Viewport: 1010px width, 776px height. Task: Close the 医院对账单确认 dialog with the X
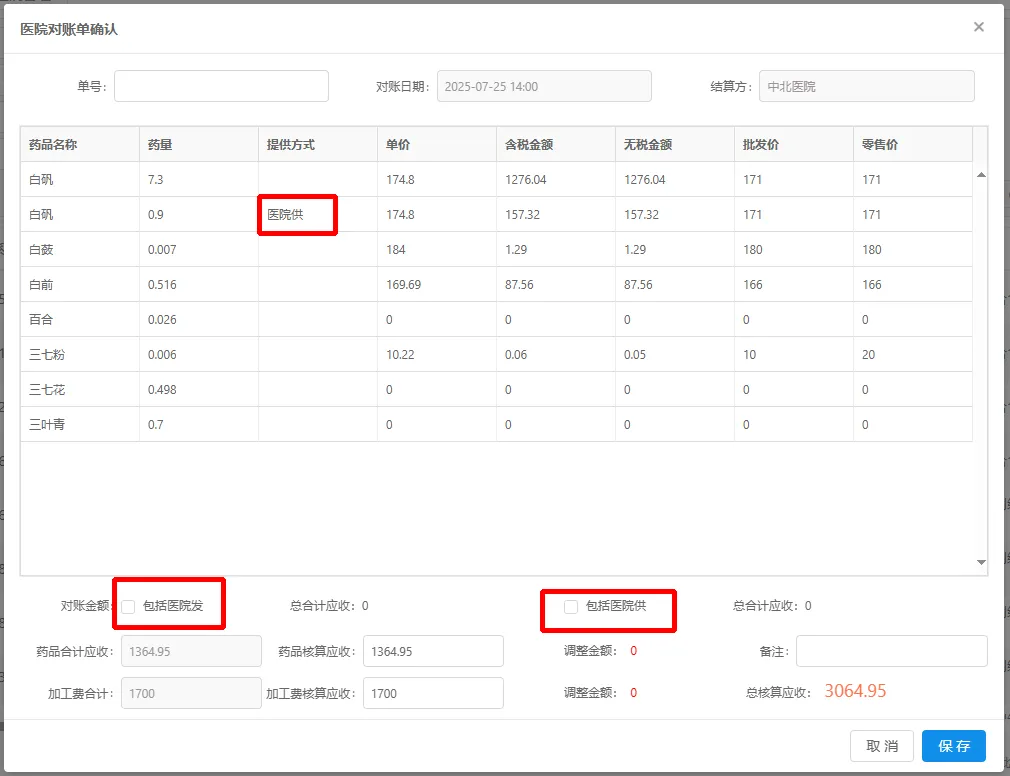(x=978, y=27)
